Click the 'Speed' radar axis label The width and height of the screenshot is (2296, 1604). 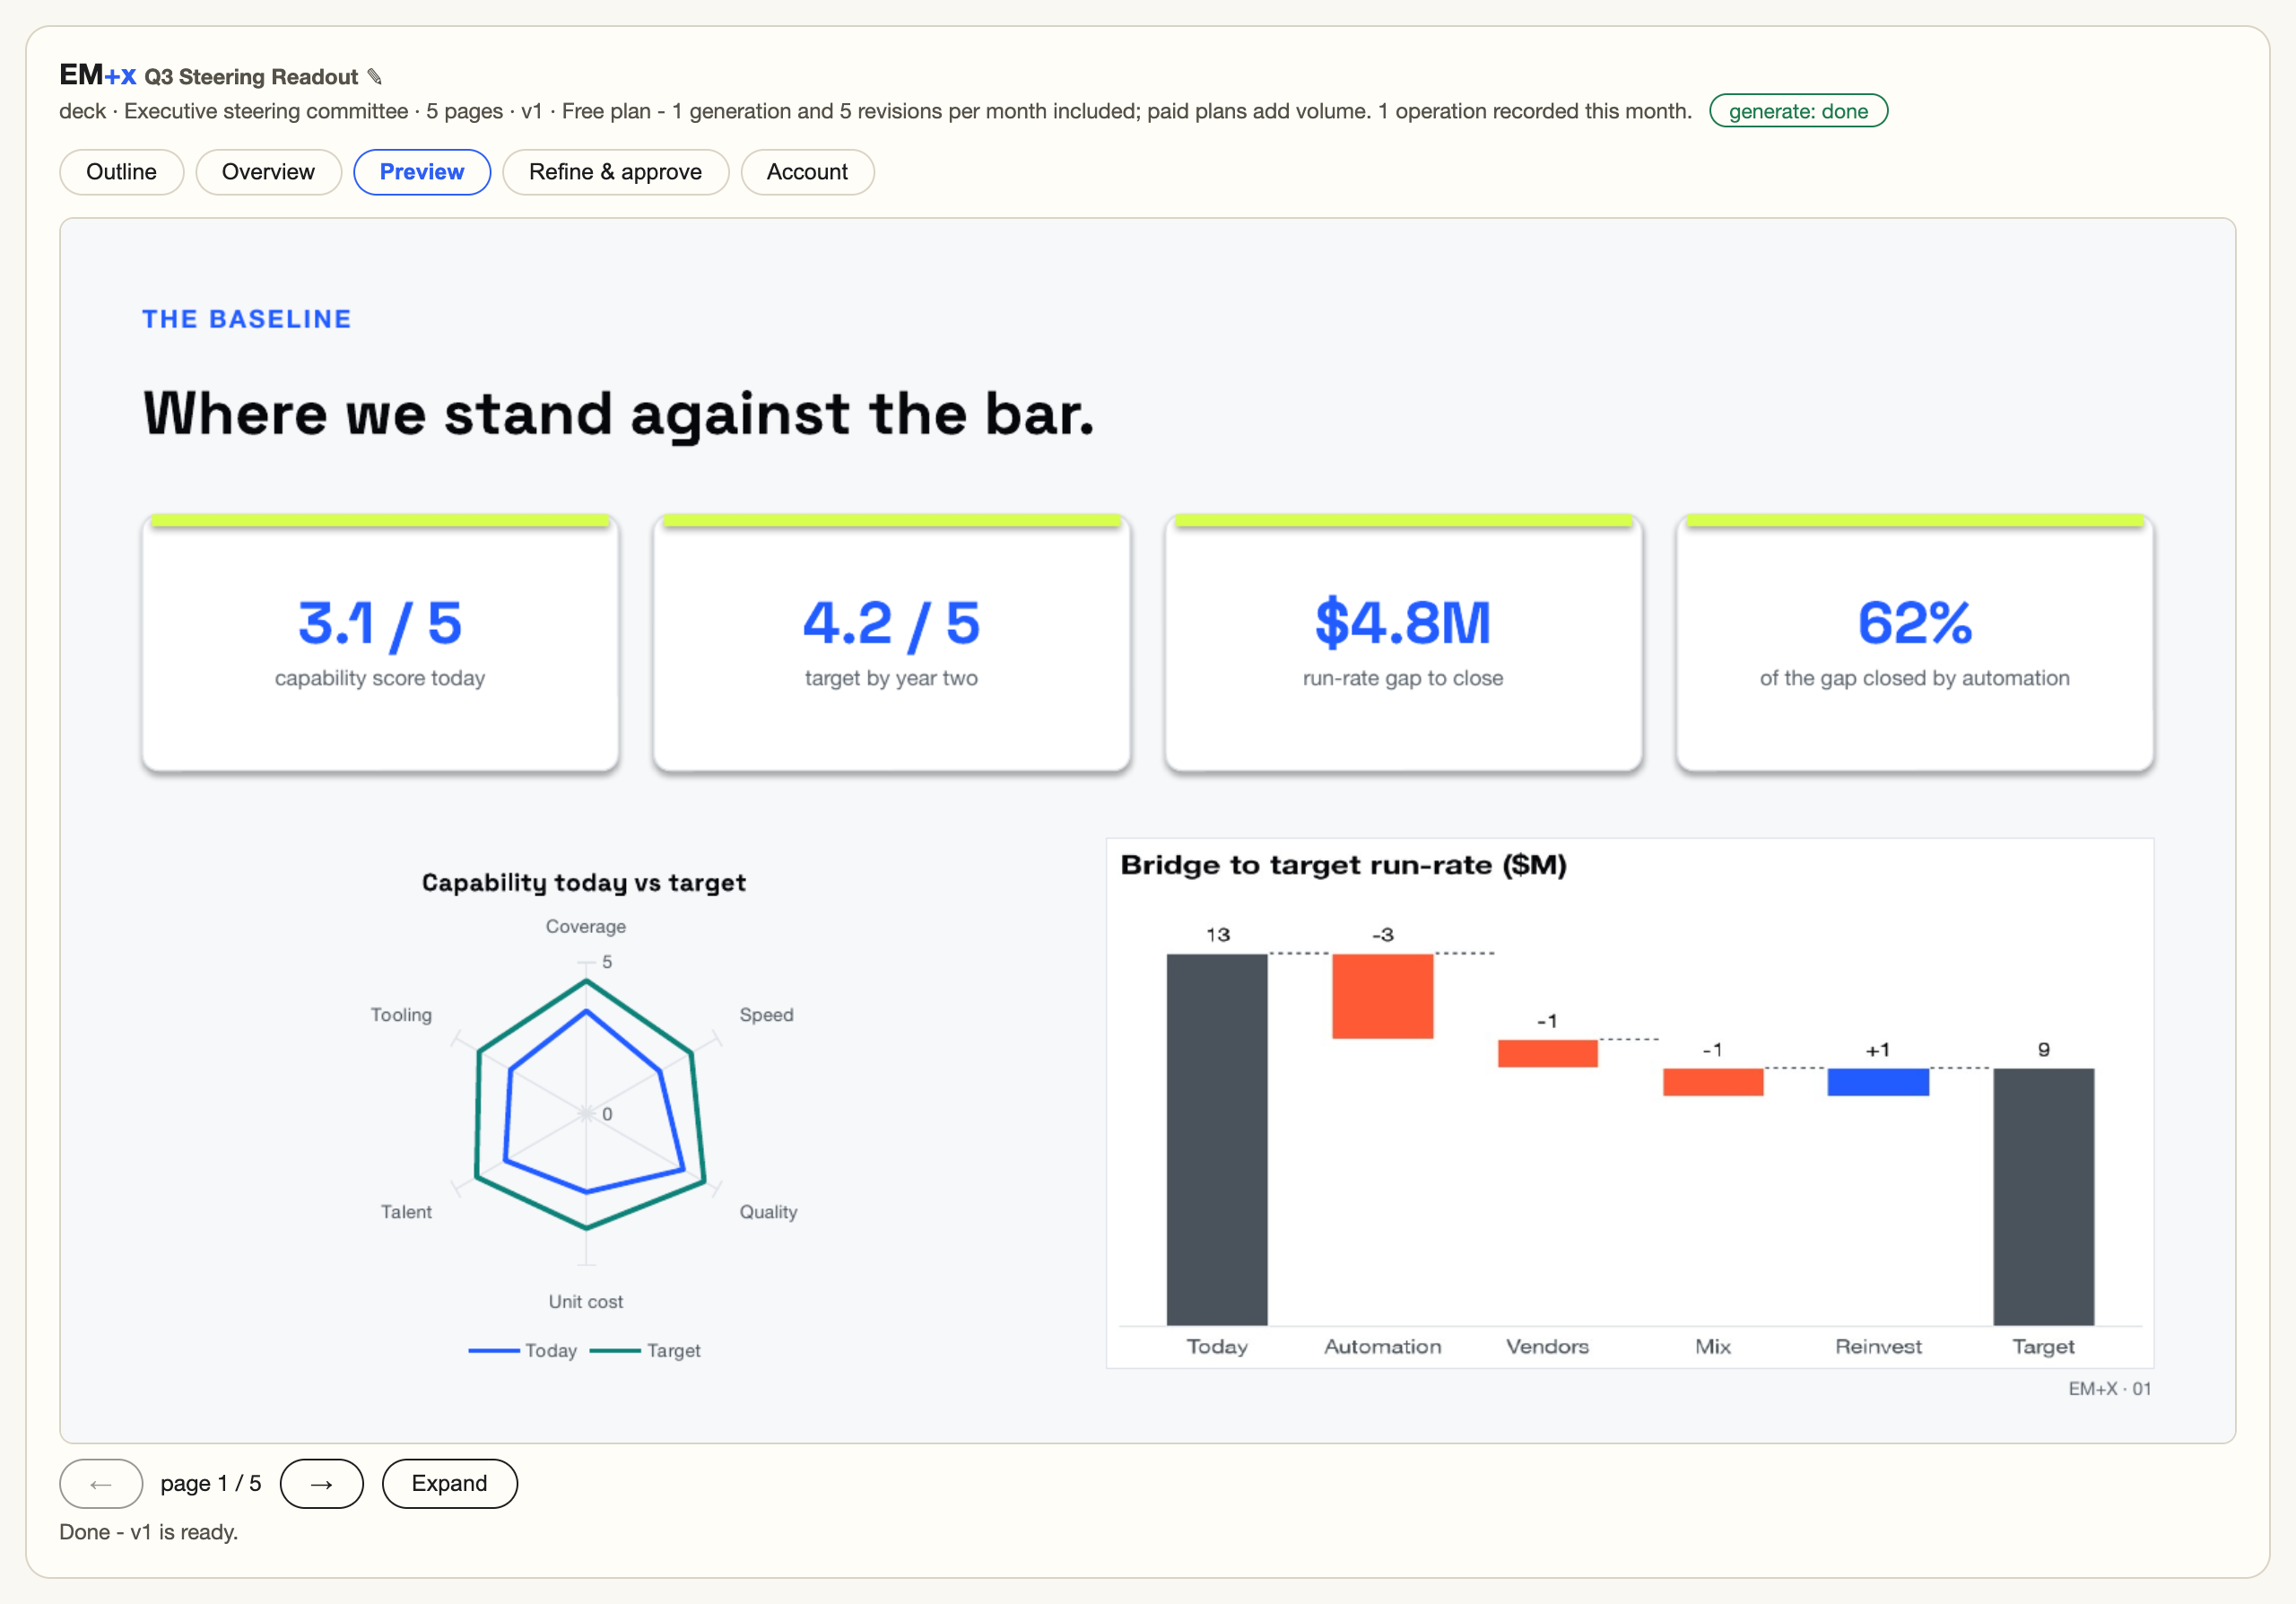766,1015
